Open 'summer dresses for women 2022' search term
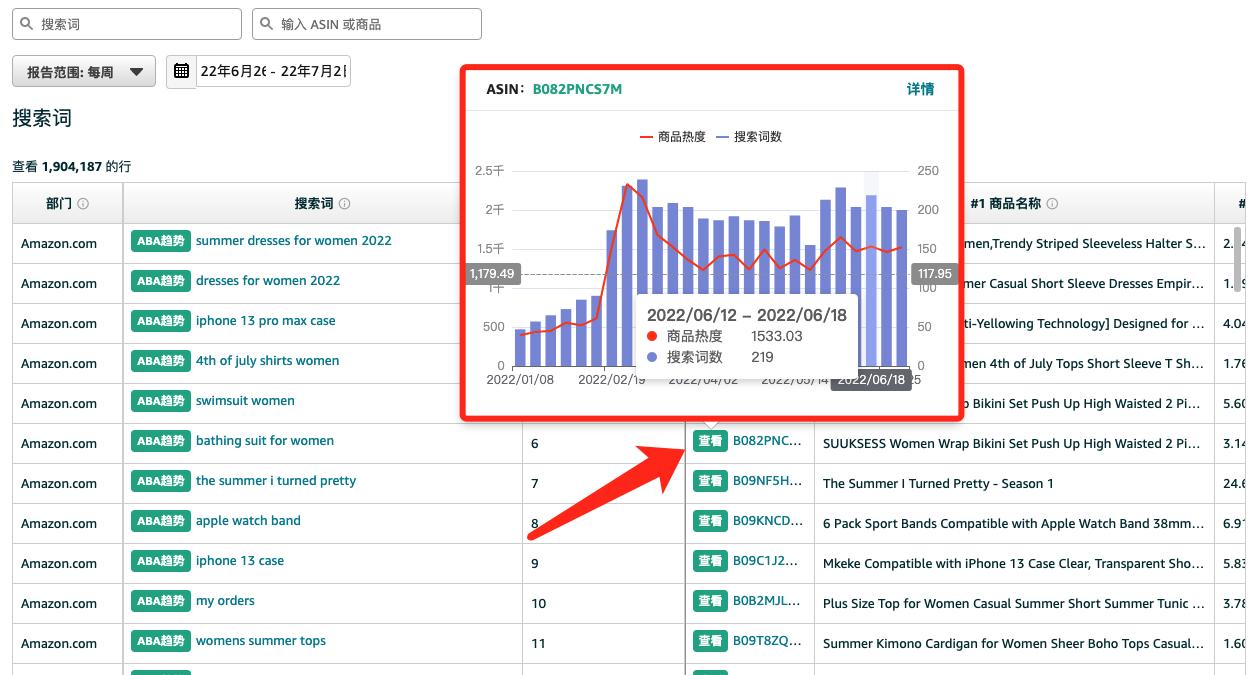1253x675 pixels. 293,241
